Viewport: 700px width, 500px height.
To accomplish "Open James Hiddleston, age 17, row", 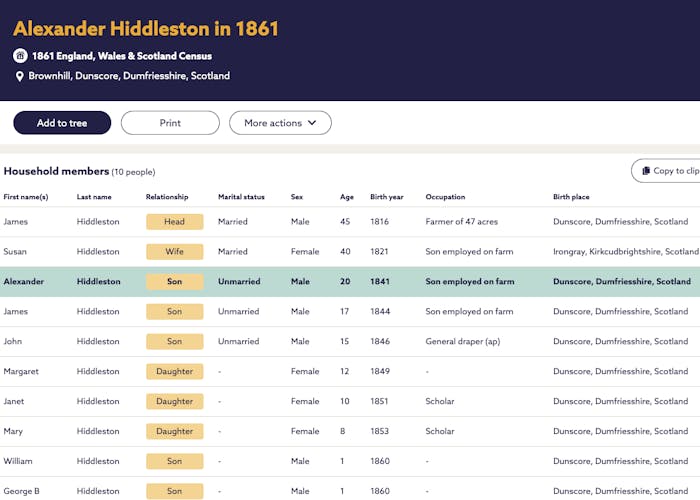I will [350, 312].
